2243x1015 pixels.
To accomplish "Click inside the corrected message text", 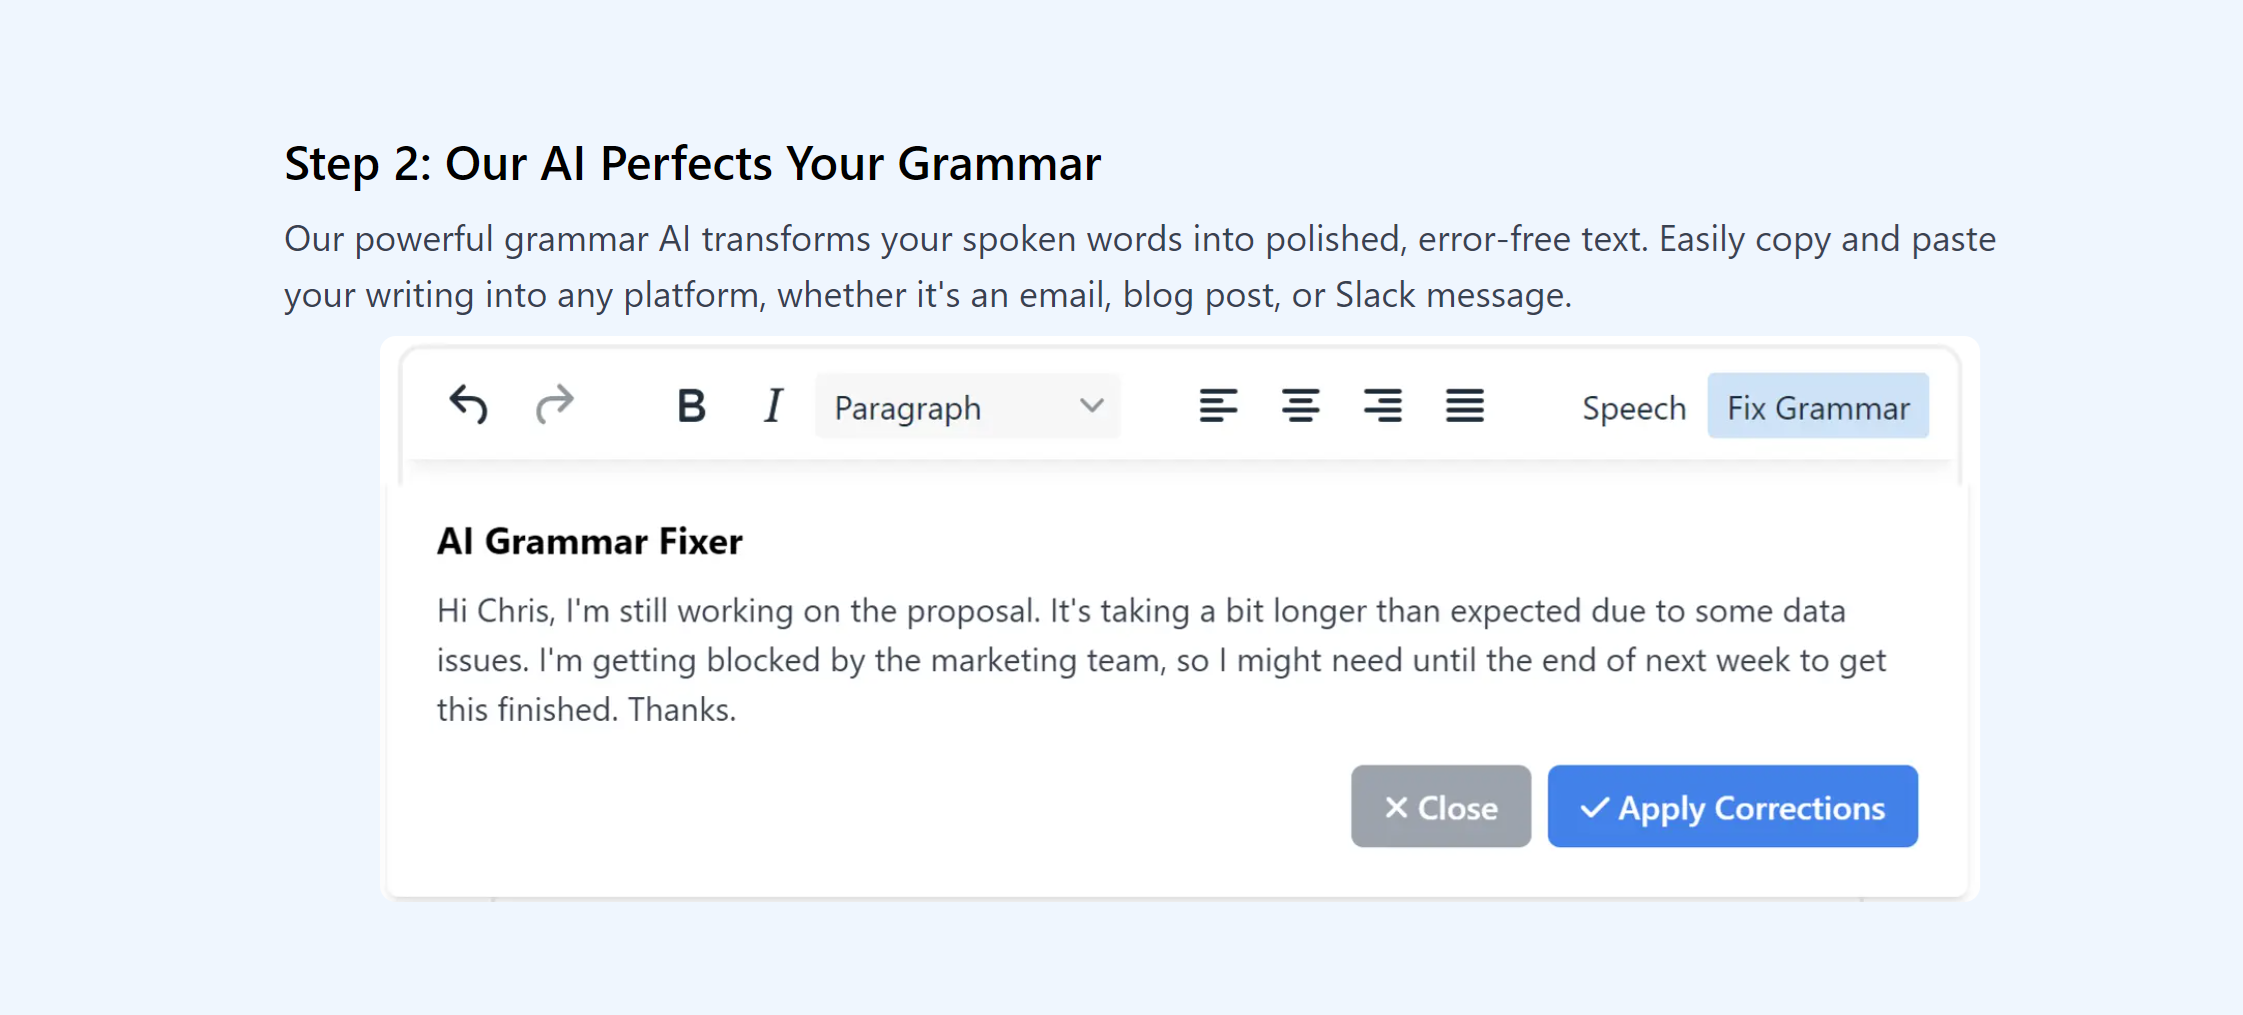I will point(1160,660).
